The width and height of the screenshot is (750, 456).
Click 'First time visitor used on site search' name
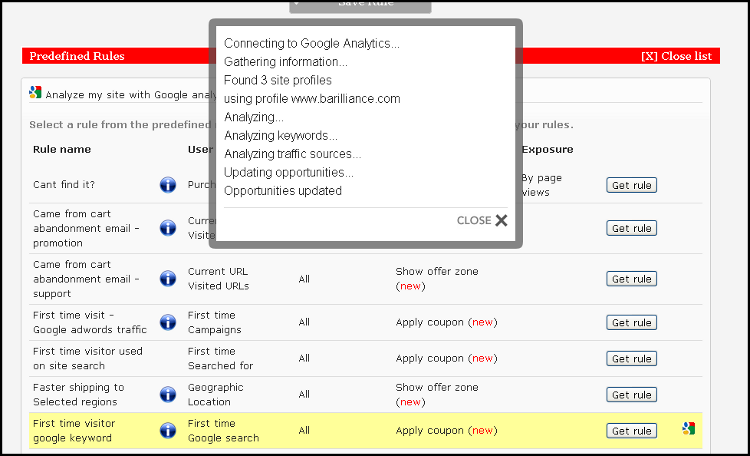[x=88, y=358]
